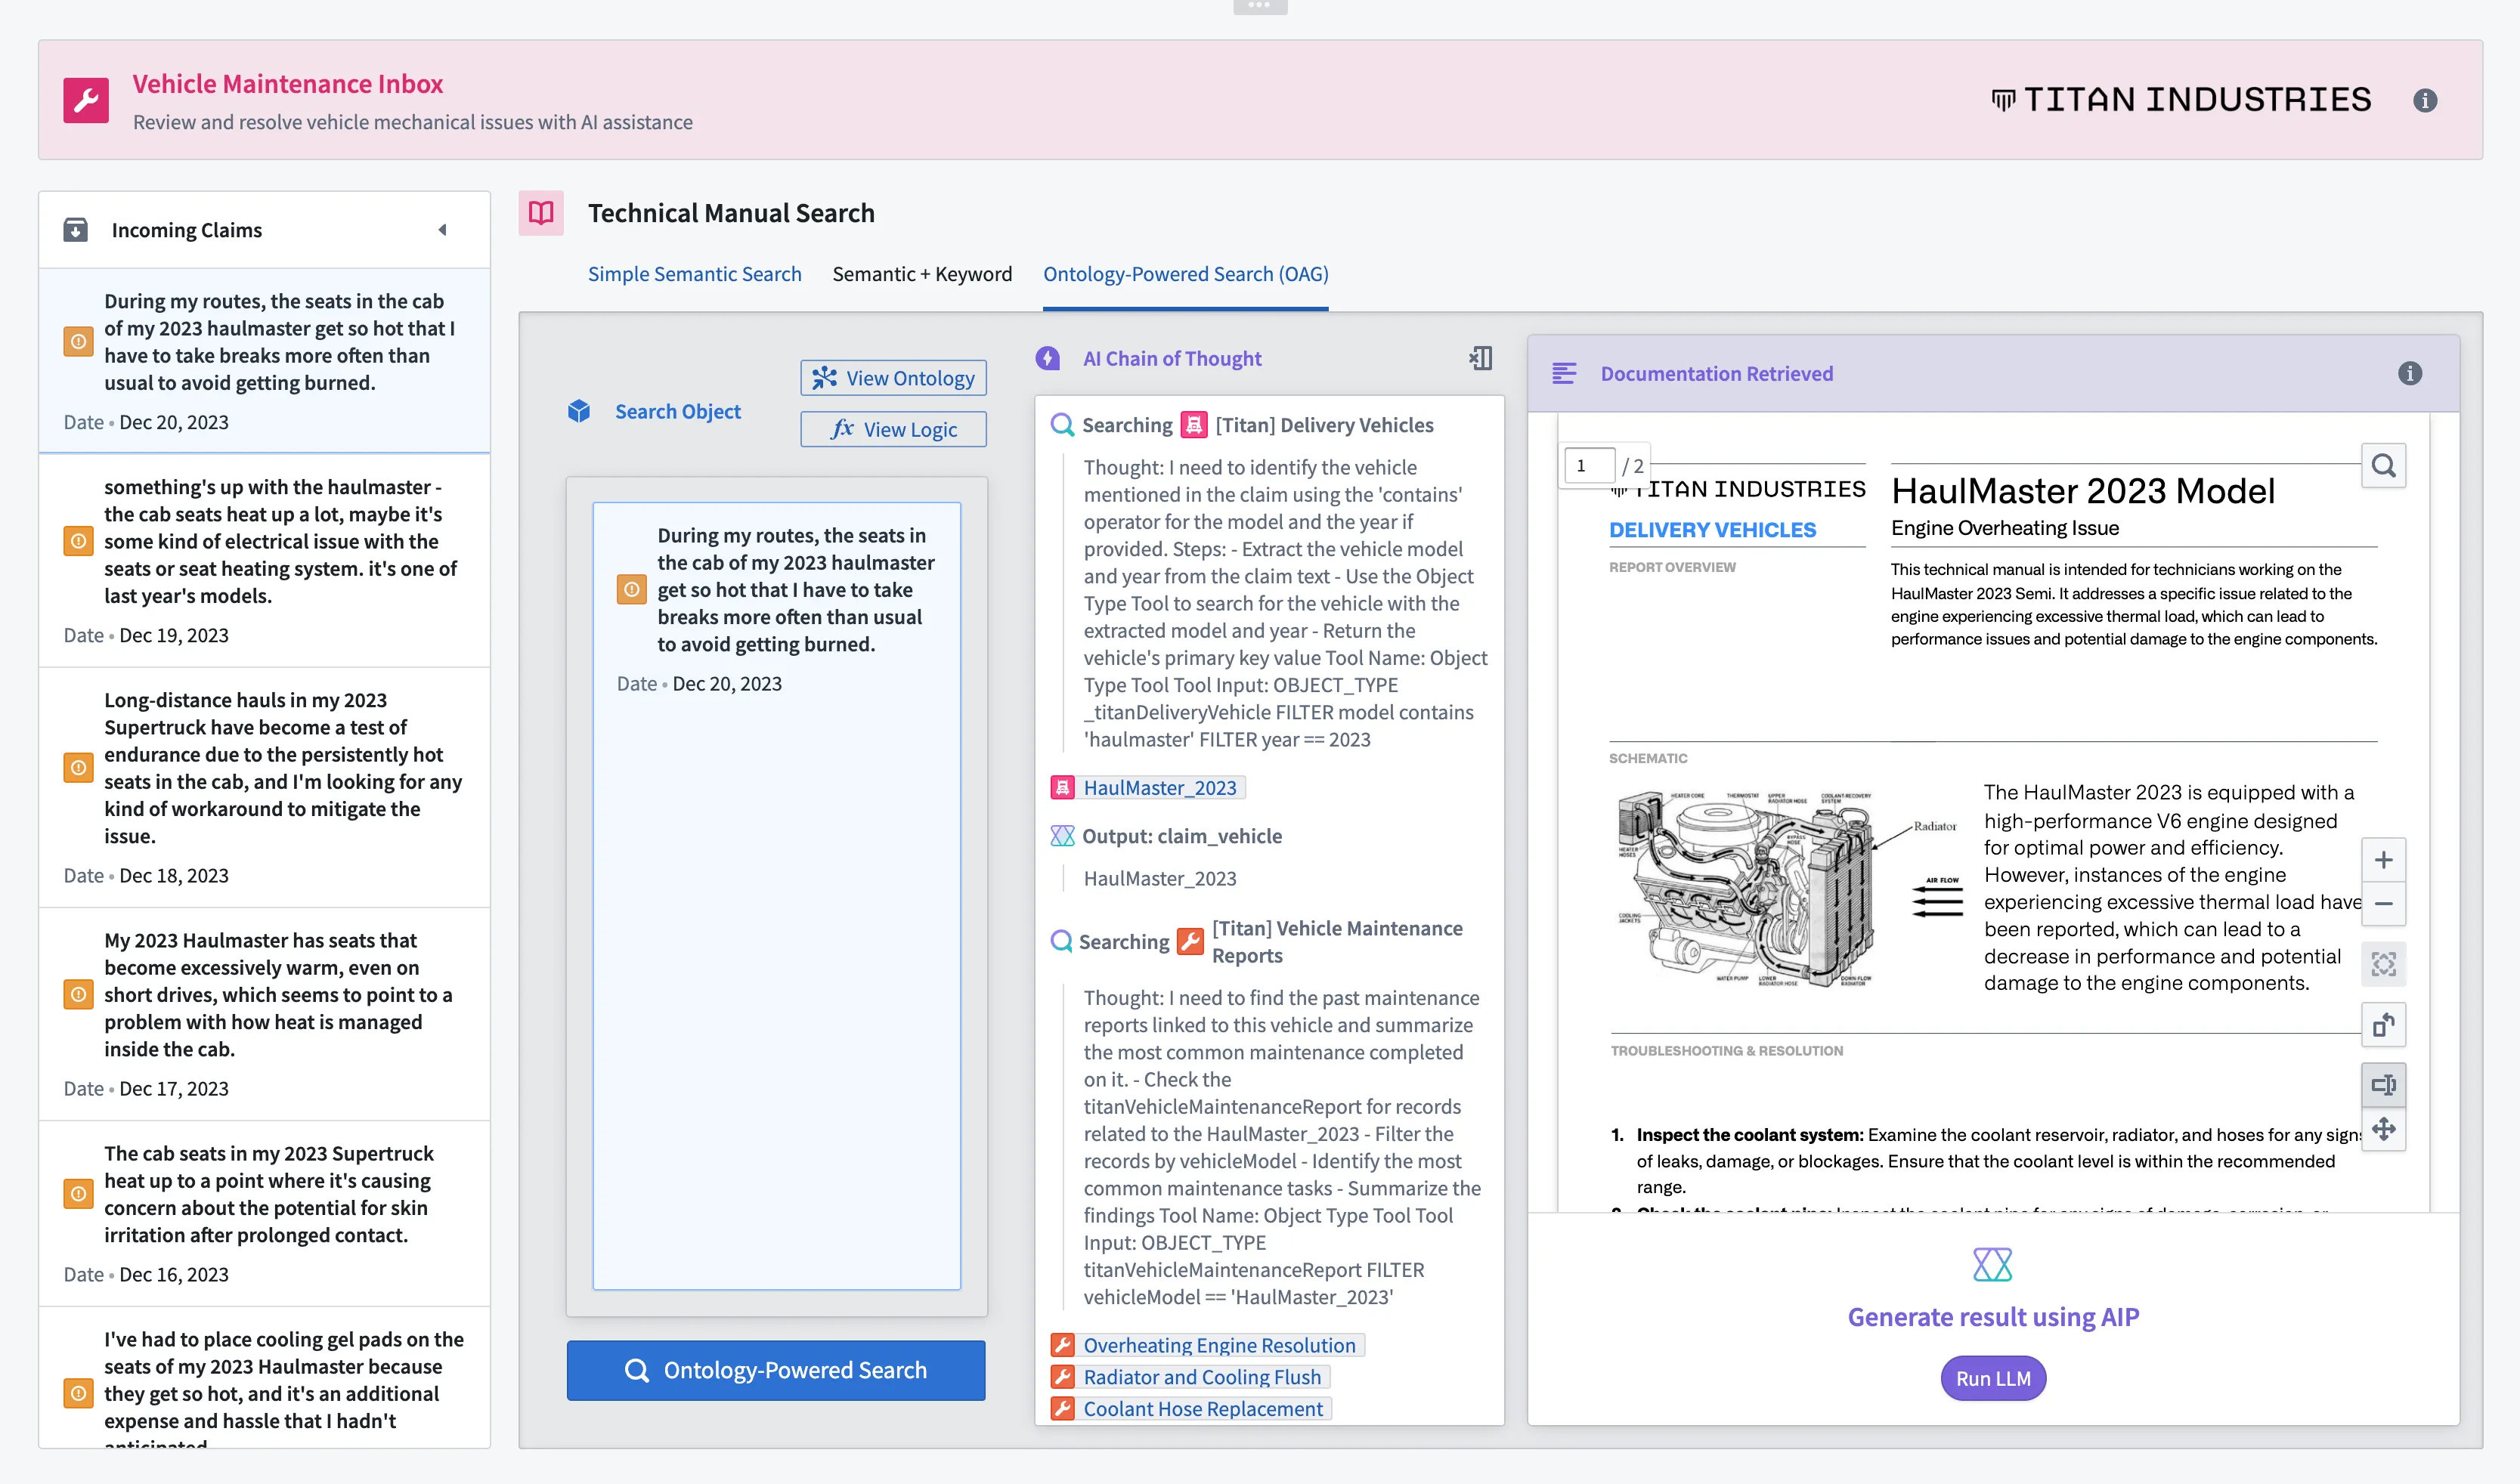Expand the top drag handle with dots
The image size is (2520, 1484).
click(x=1259, y=6)
